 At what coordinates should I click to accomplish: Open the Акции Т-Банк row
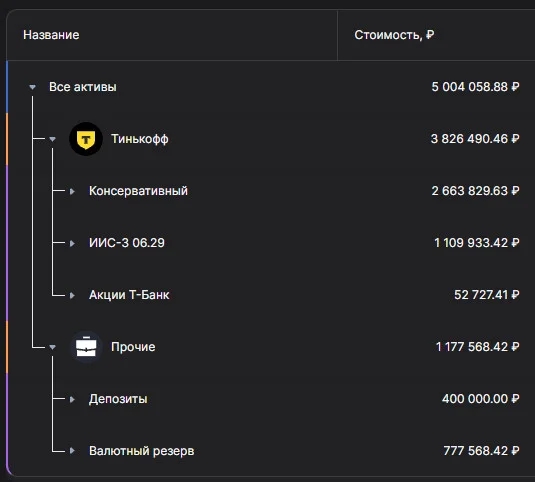pyautogui.click(x=129, y=295)
